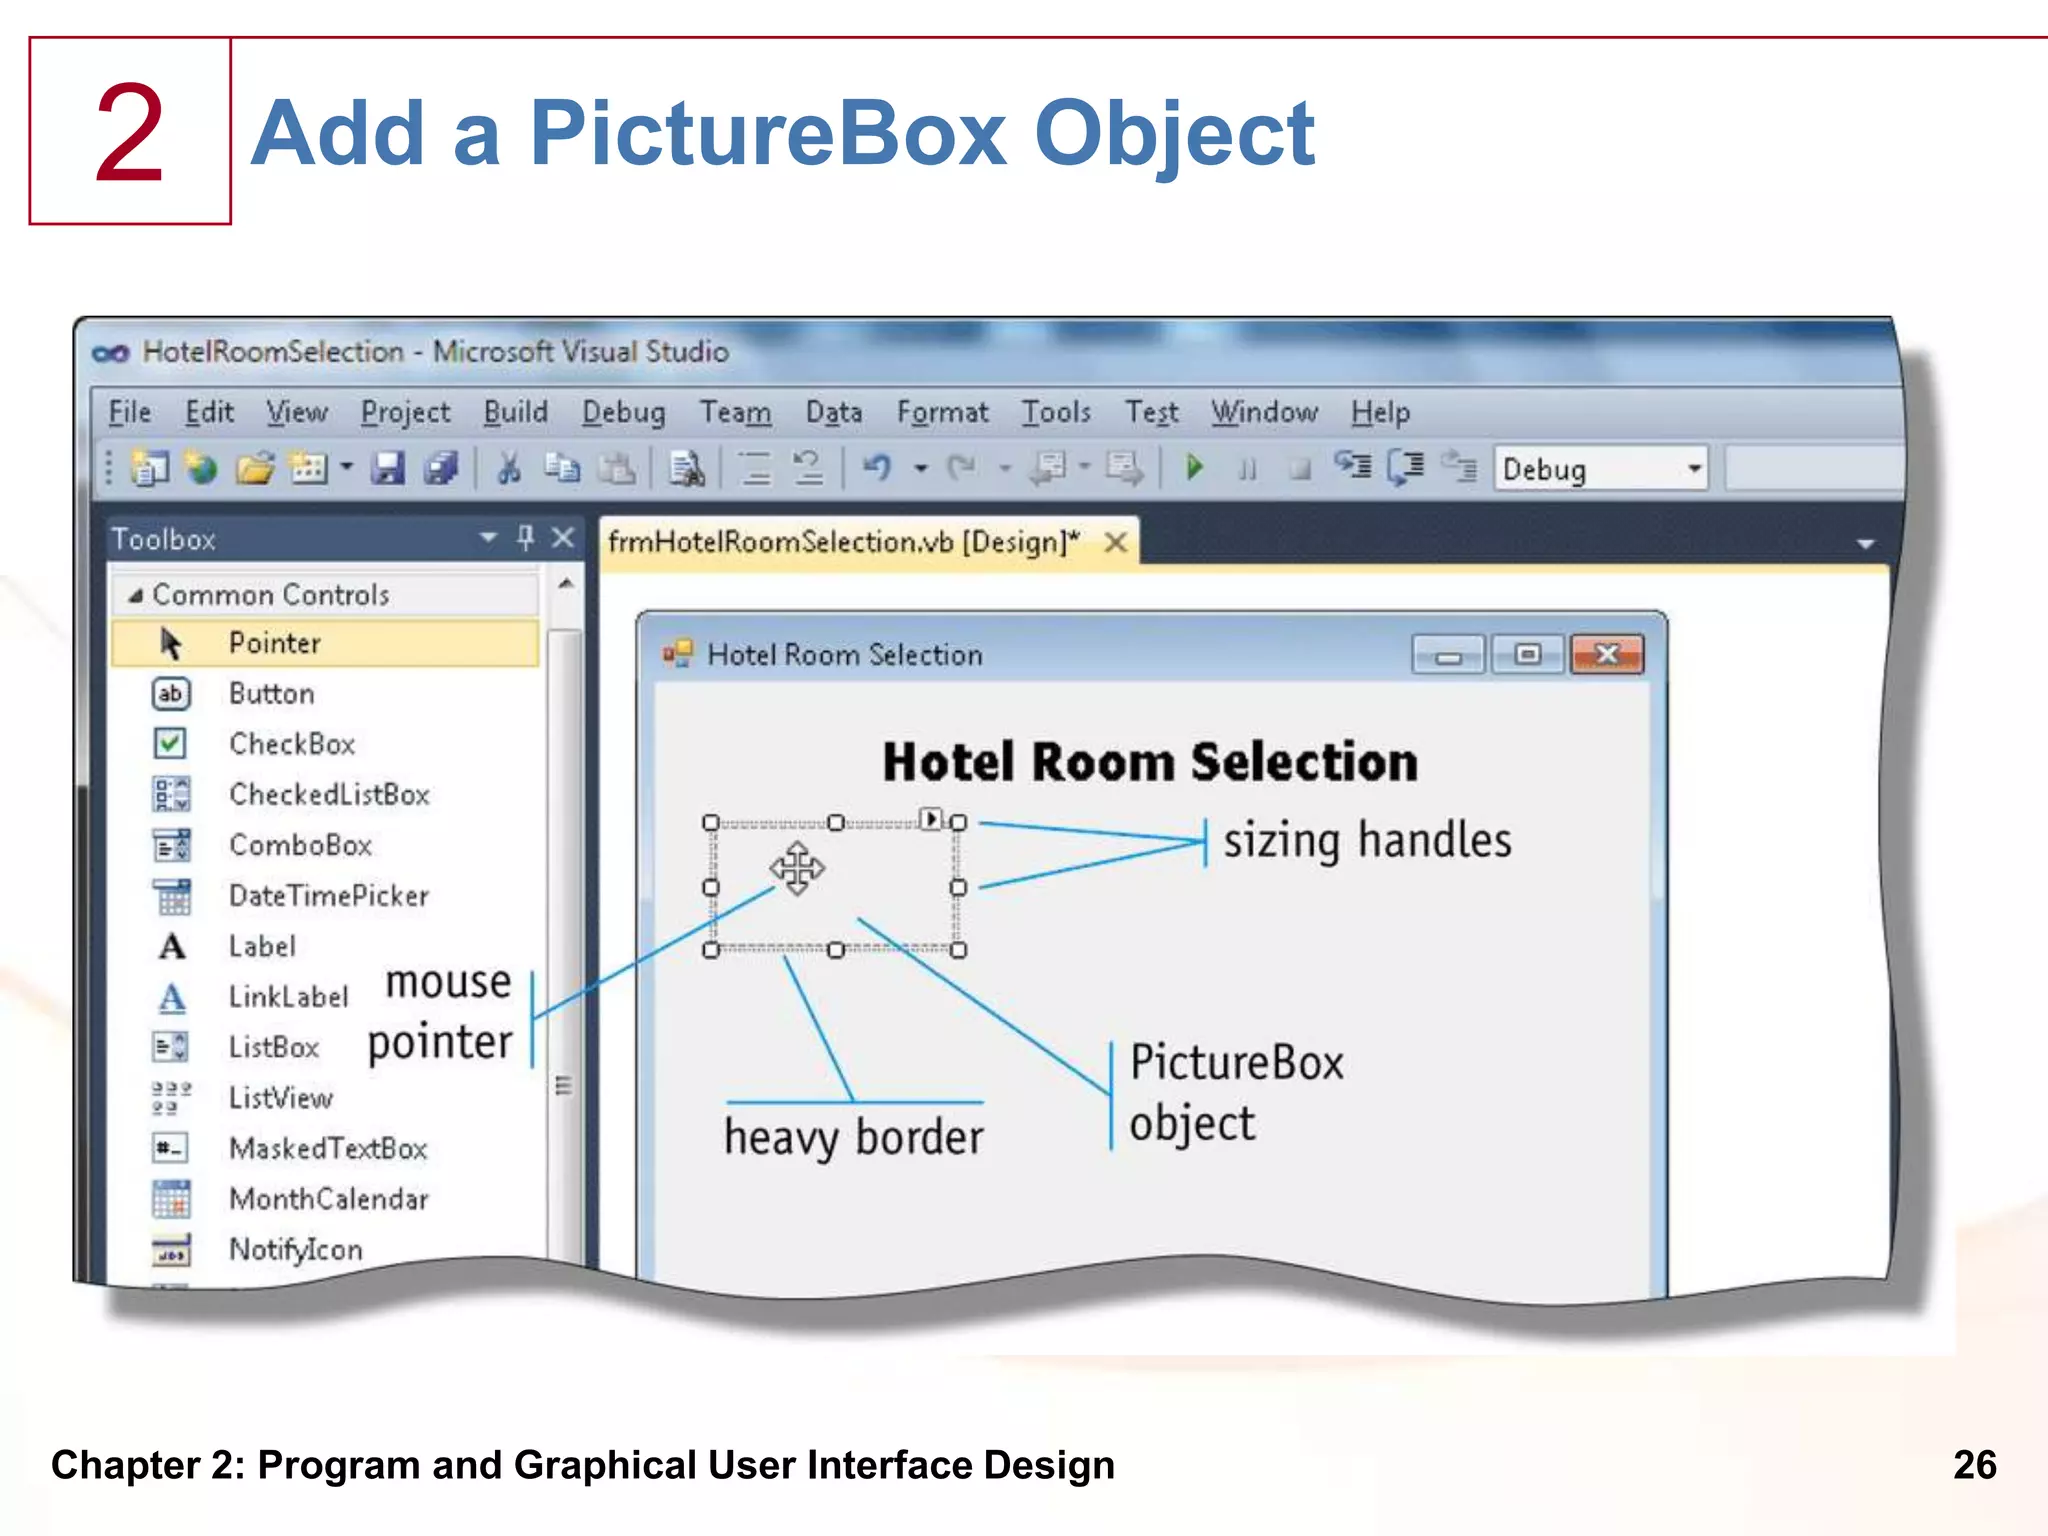Select the MaskedTextBox control in Toolbox
This screenshot has height=1536, width=2048.
(325, 1148)
